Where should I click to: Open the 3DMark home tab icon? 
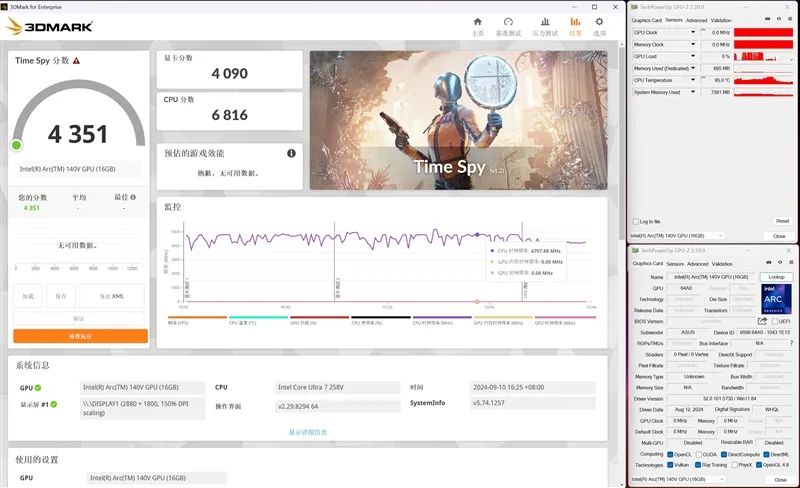coord(478,21)
